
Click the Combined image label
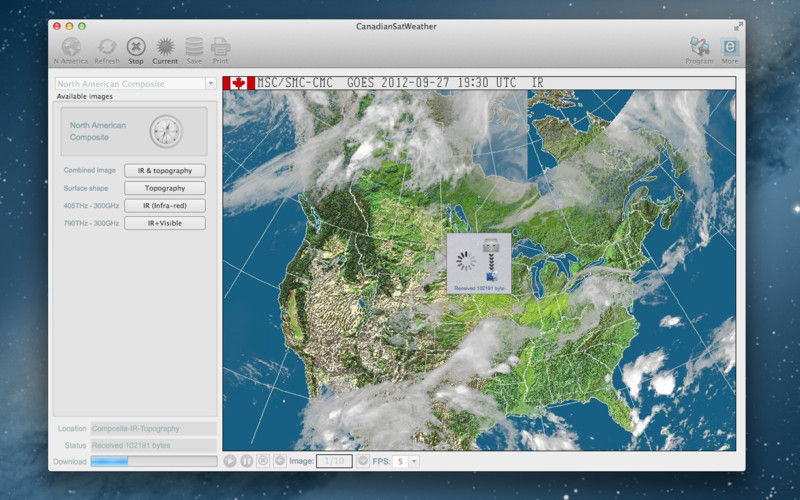click(90, 170)
